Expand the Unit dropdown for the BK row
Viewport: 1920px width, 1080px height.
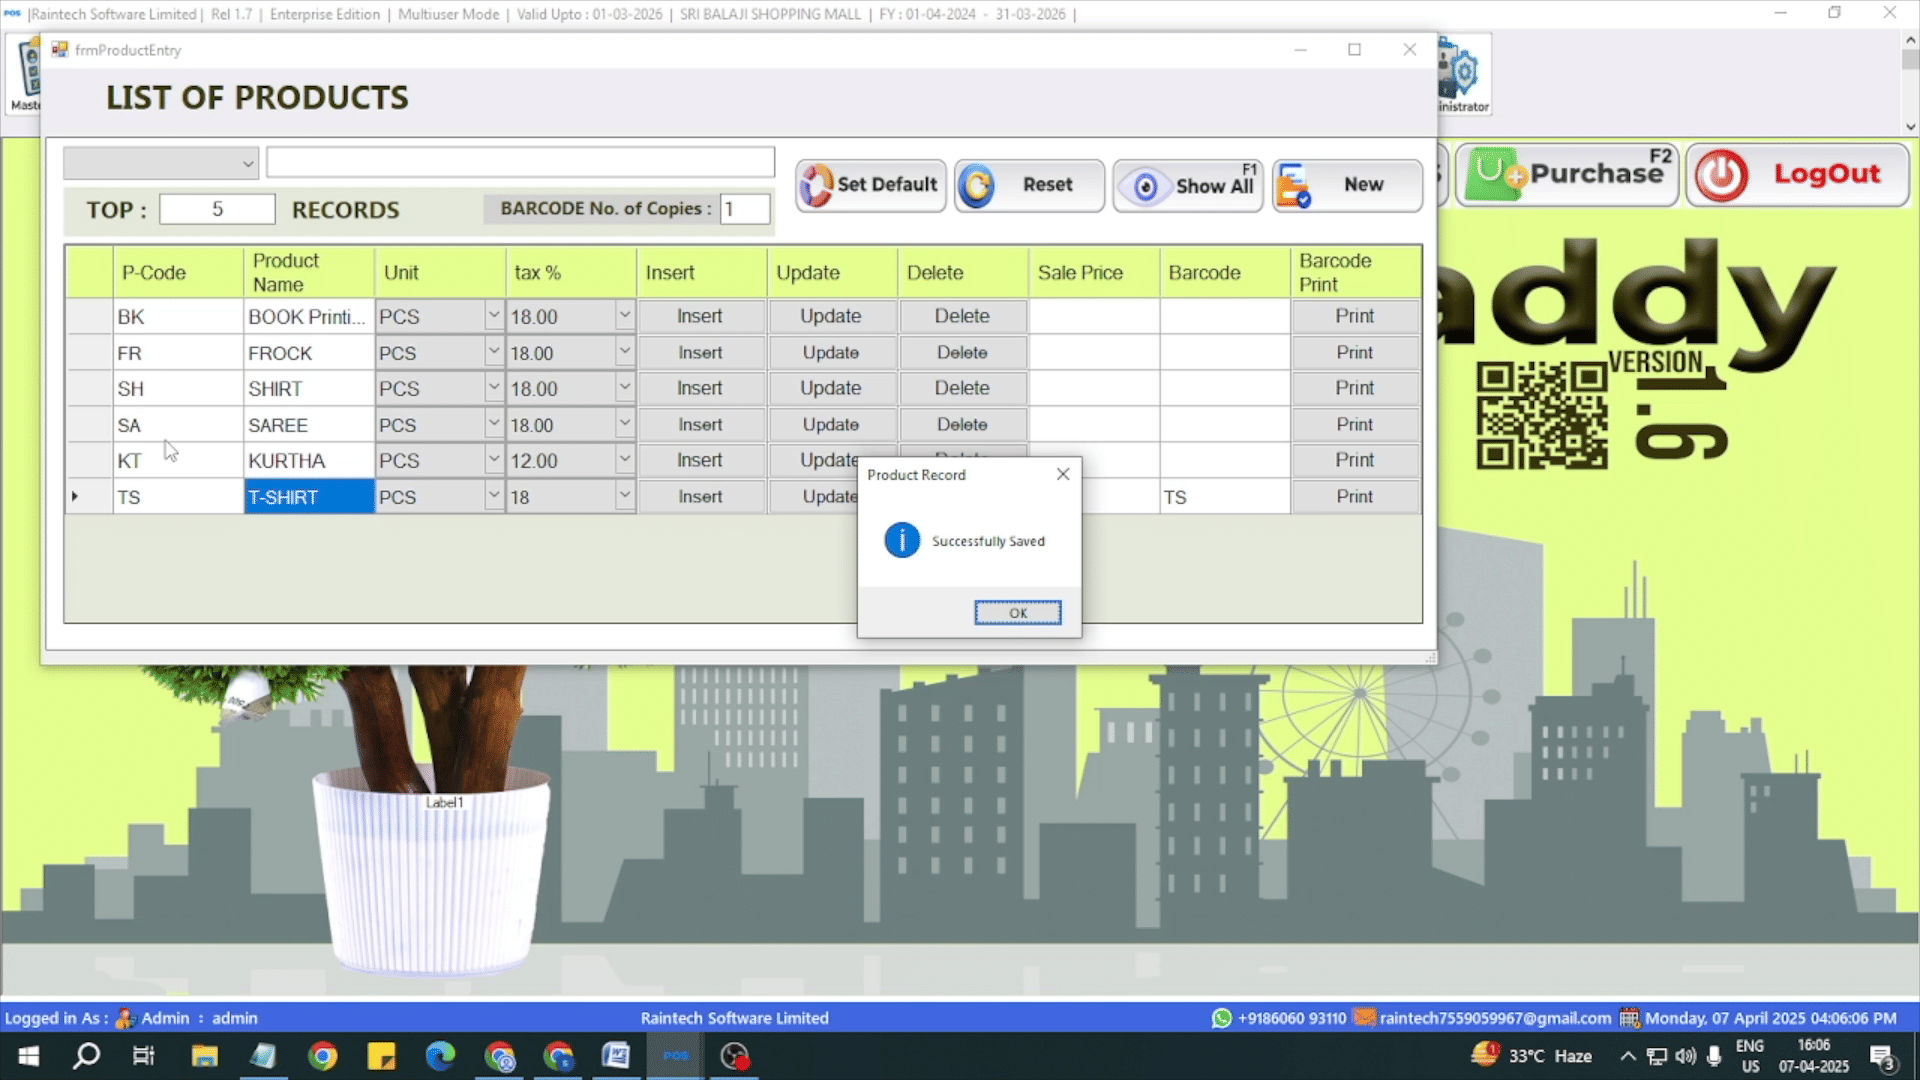click(493, 316)
